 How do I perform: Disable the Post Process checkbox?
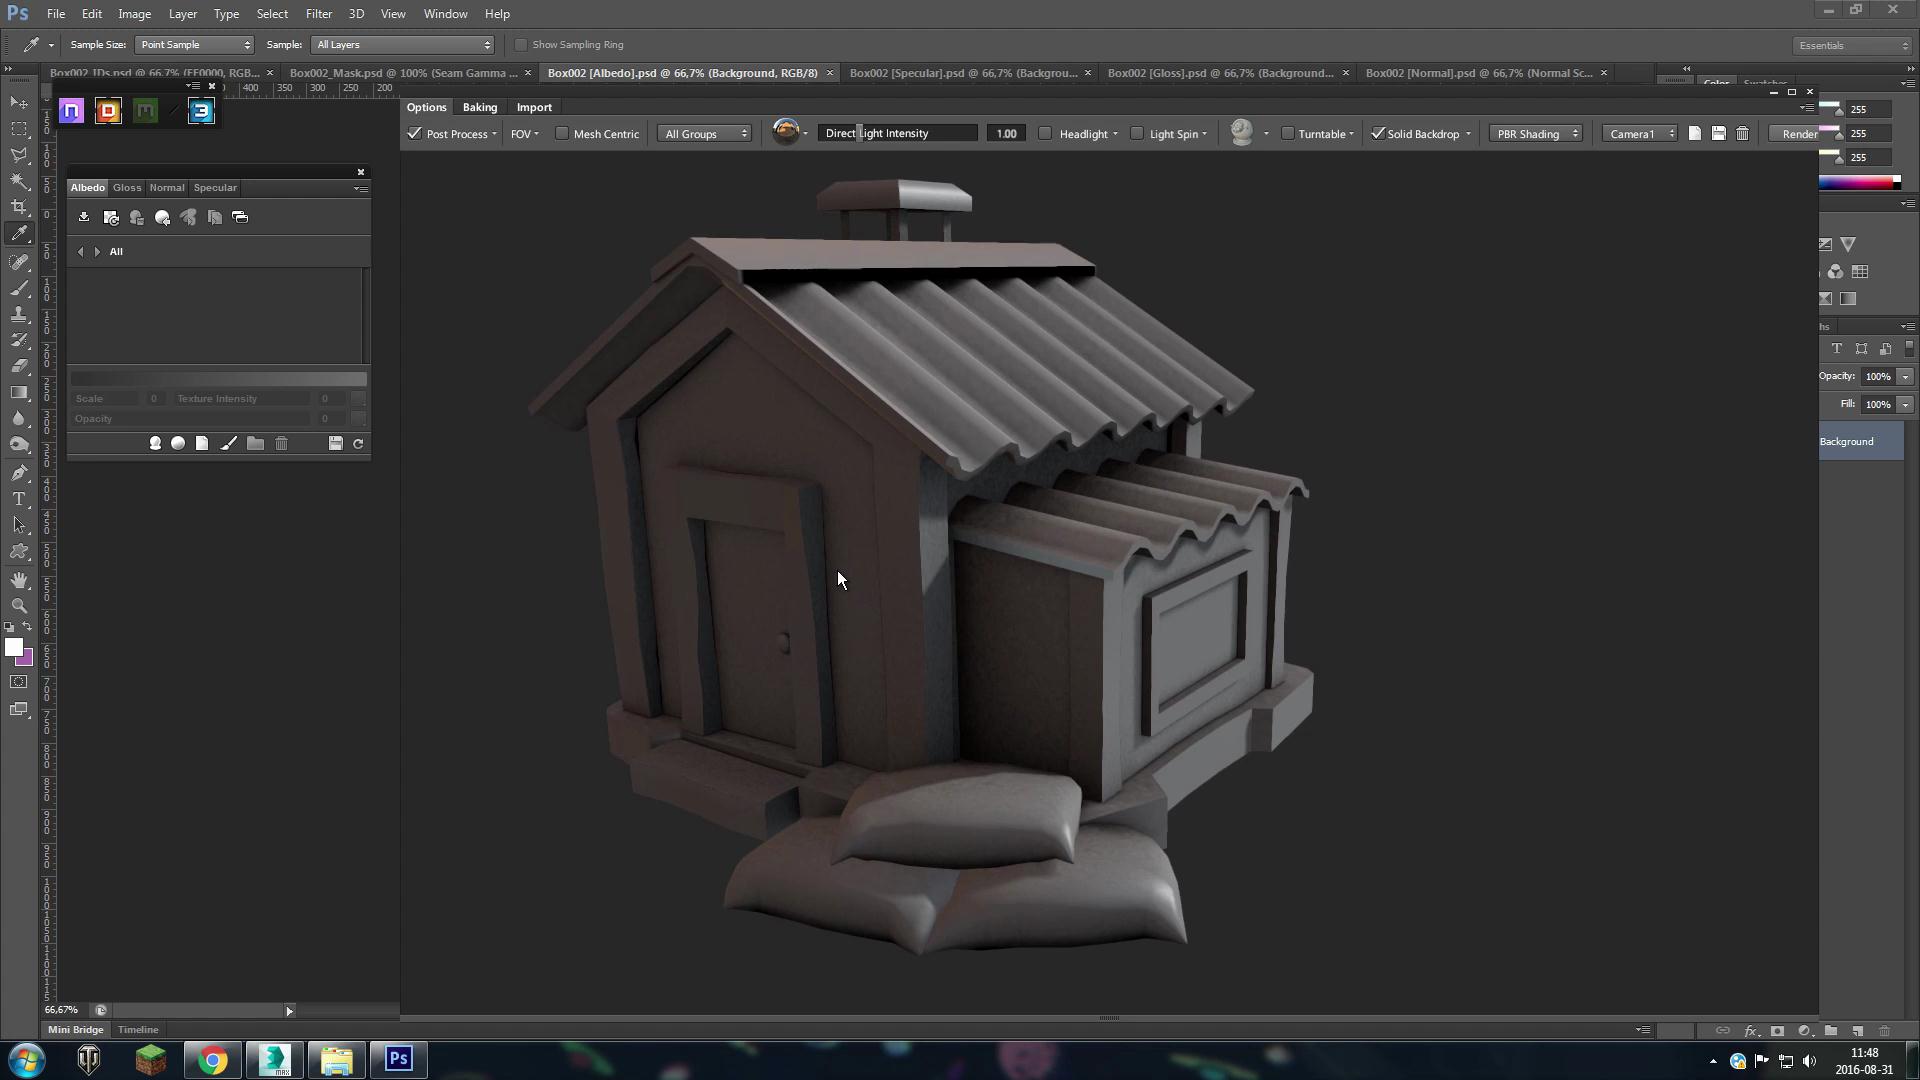415,134
